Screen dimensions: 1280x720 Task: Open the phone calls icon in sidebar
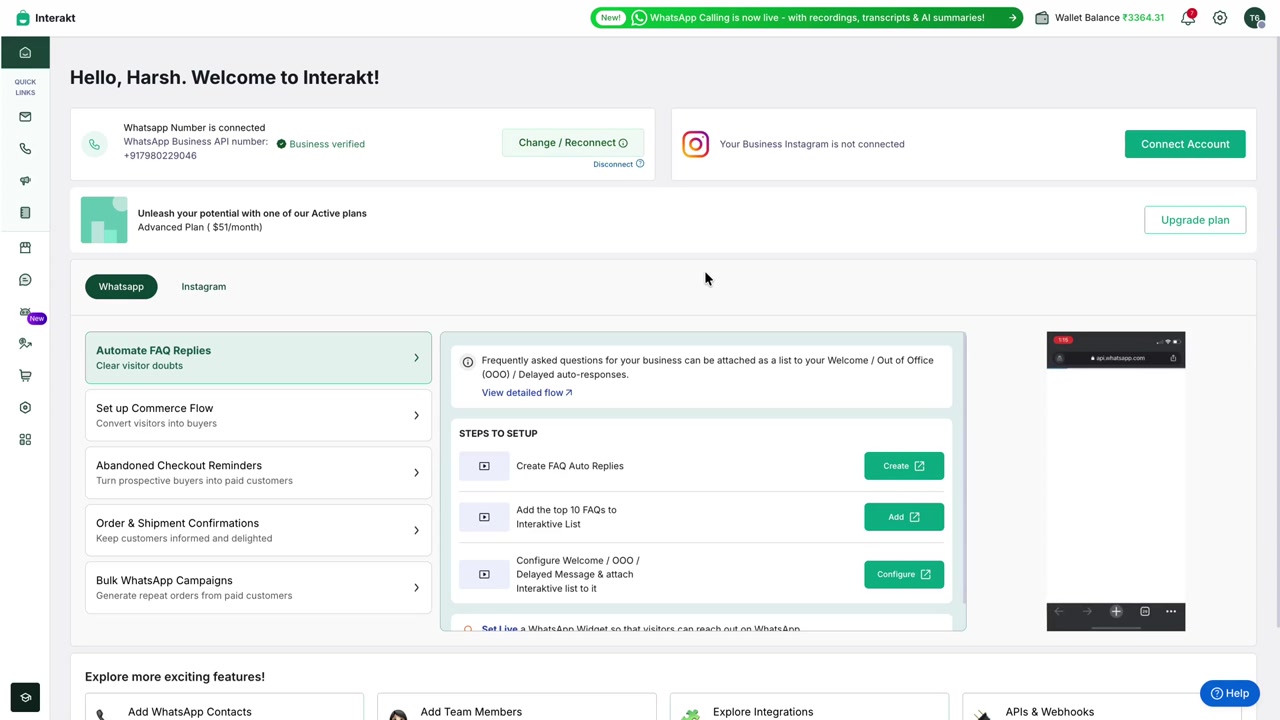[25, 149]
